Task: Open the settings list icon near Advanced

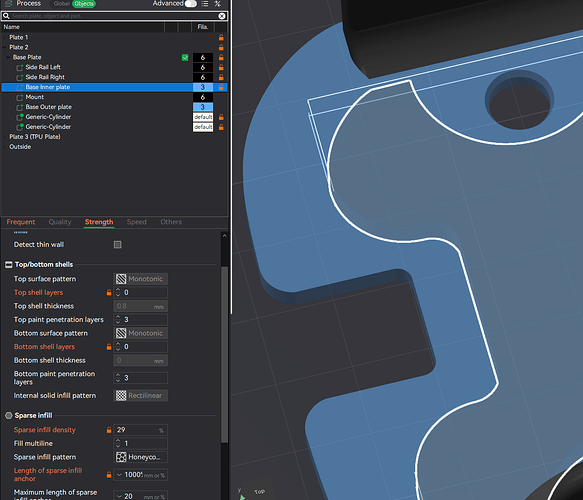Action: [205, 4]
